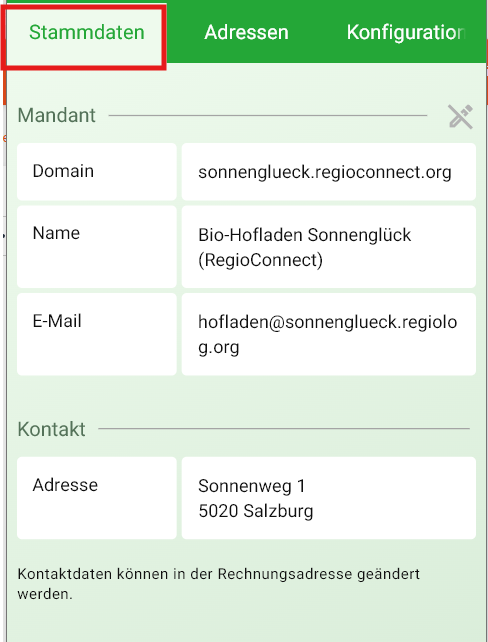Click the g.org line of e-mail

click(219, 348)
